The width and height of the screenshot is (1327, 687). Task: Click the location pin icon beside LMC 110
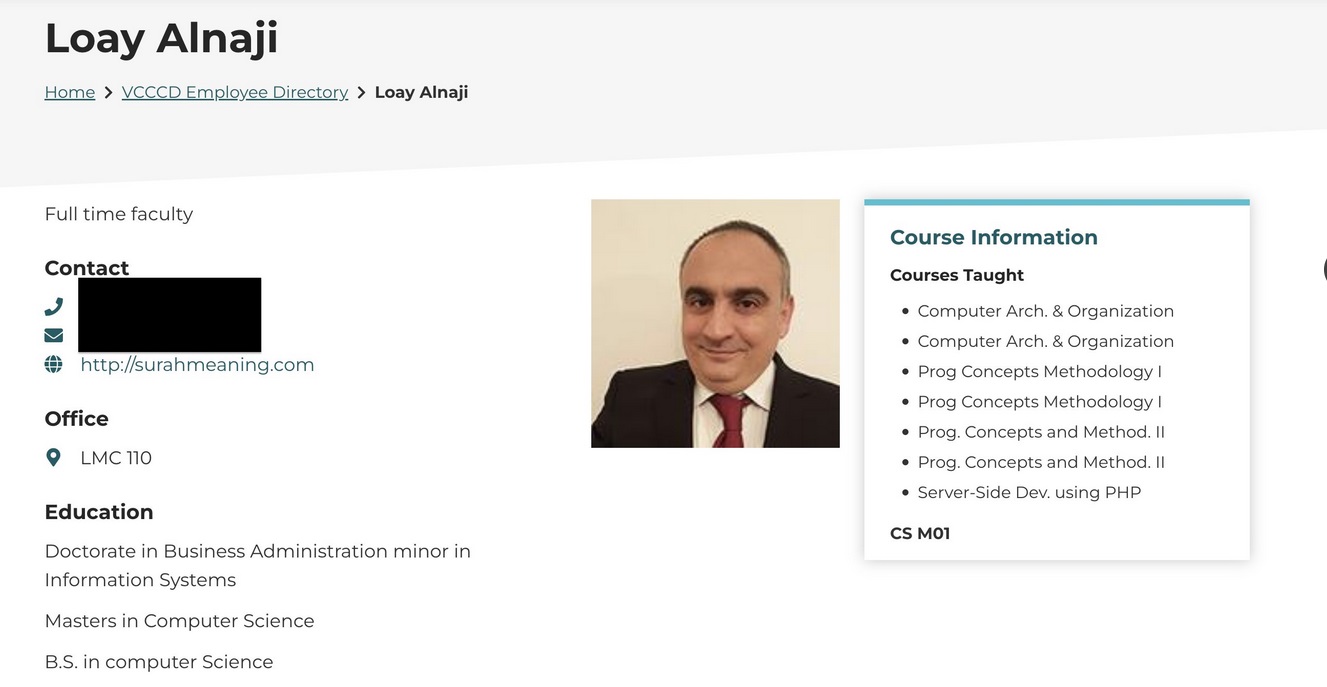tap(53, 457)
